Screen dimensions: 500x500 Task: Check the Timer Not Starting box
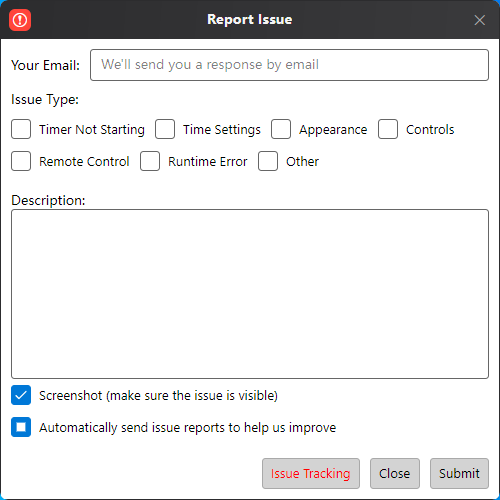tap(21, 129)
